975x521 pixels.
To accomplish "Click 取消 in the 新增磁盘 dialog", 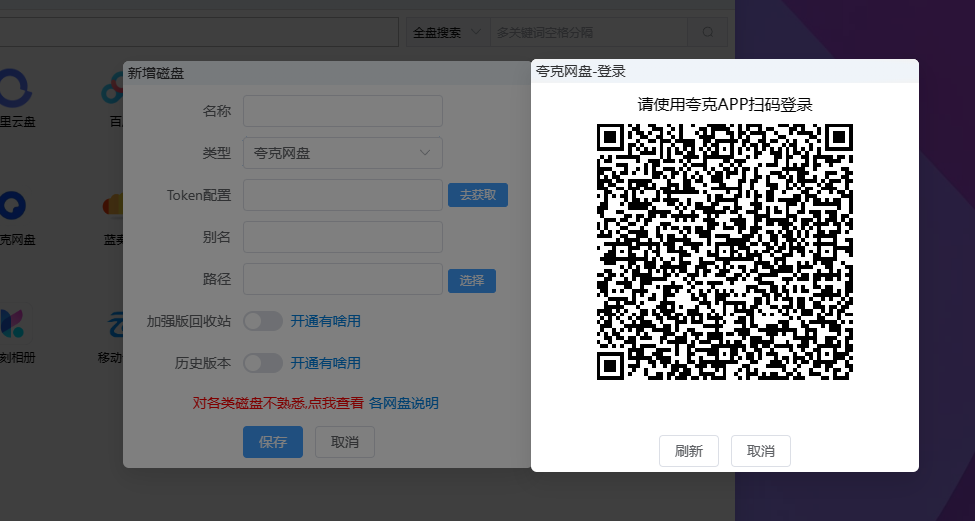I will tap(344, 442).
